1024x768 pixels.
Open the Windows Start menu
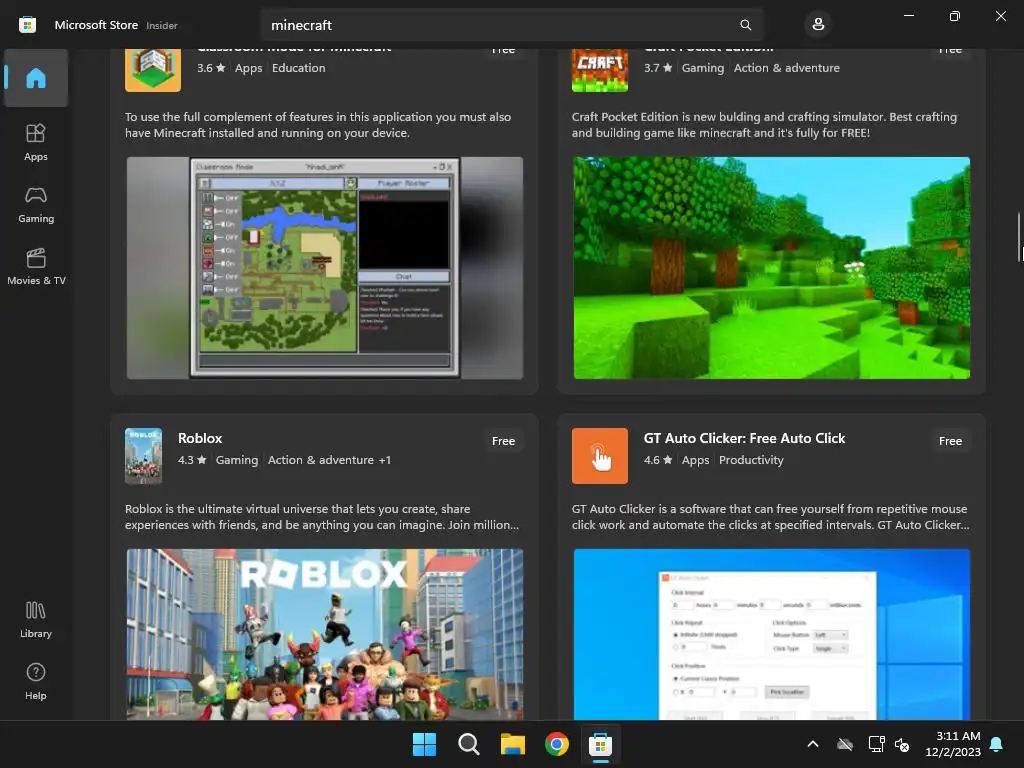click(424, 744)
